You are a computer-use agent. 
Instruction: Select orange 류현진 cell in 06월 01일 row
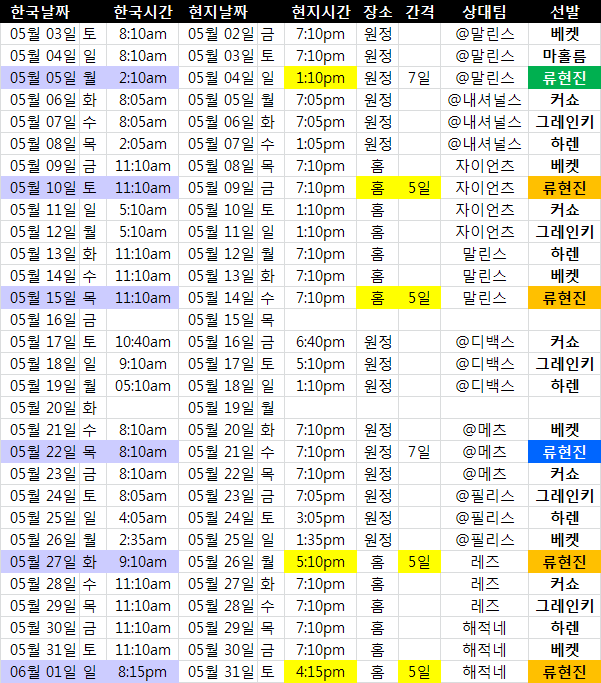[565, 672]
